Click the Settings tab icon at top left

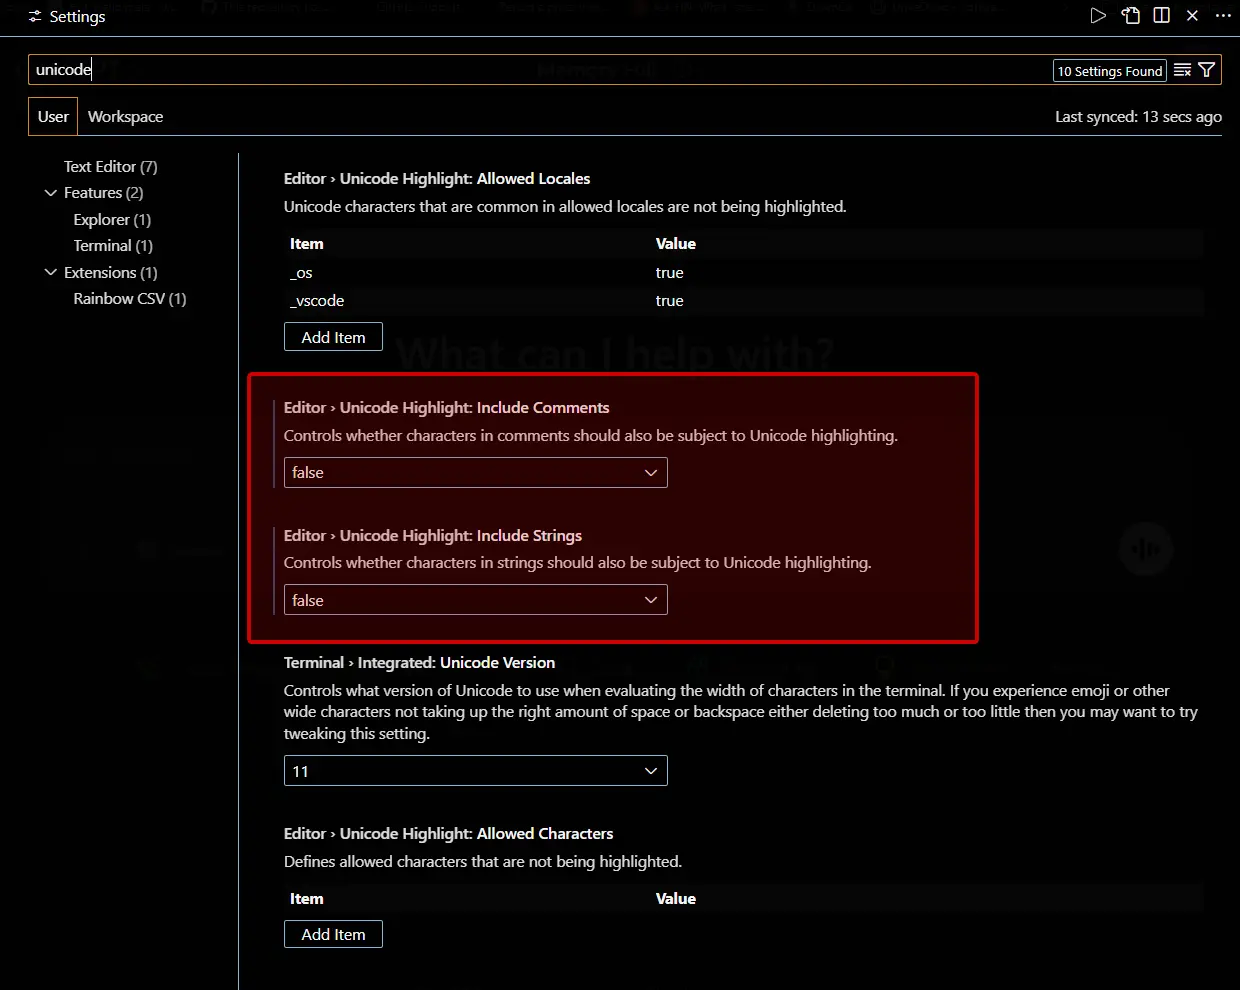click(35, 17)
